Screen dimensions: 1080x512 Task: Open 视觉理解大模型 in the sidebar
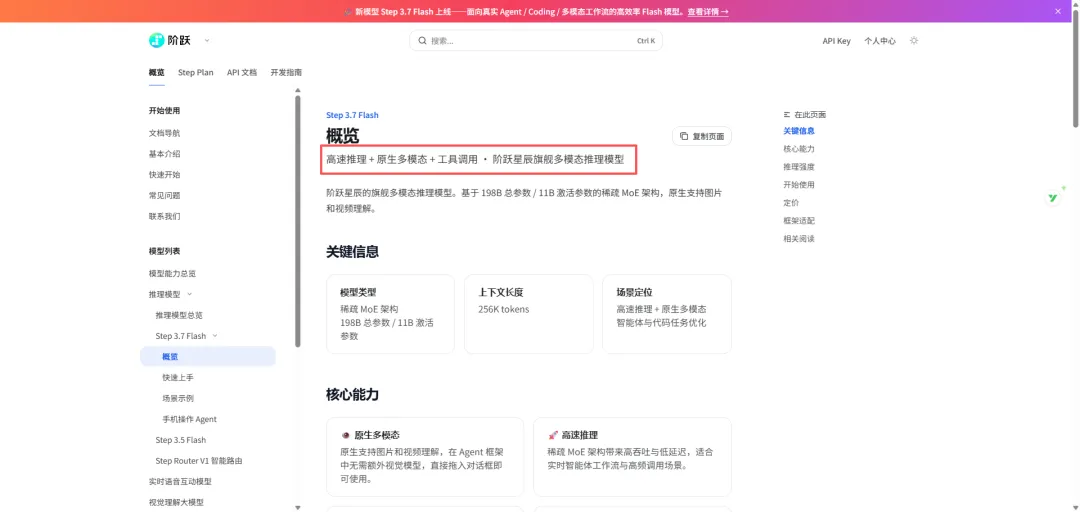click(176, 502)
